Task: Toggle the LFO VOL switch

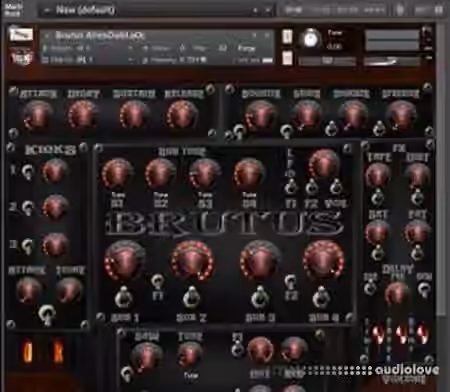Action: [336, 187]
